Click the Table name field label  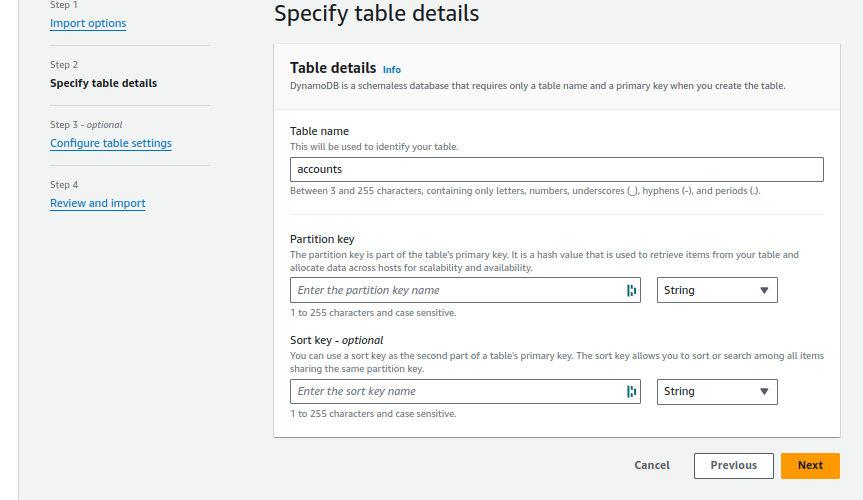coord(319,131)
